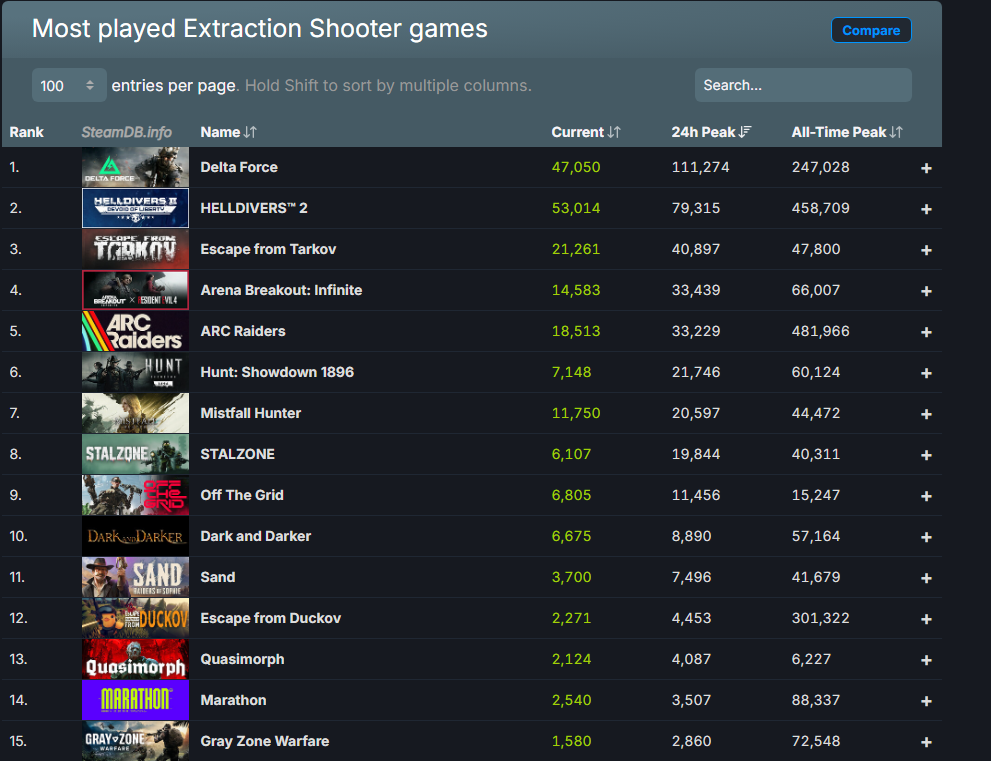
Task: Click the Rank column header
Action: (x=27, y=132)
